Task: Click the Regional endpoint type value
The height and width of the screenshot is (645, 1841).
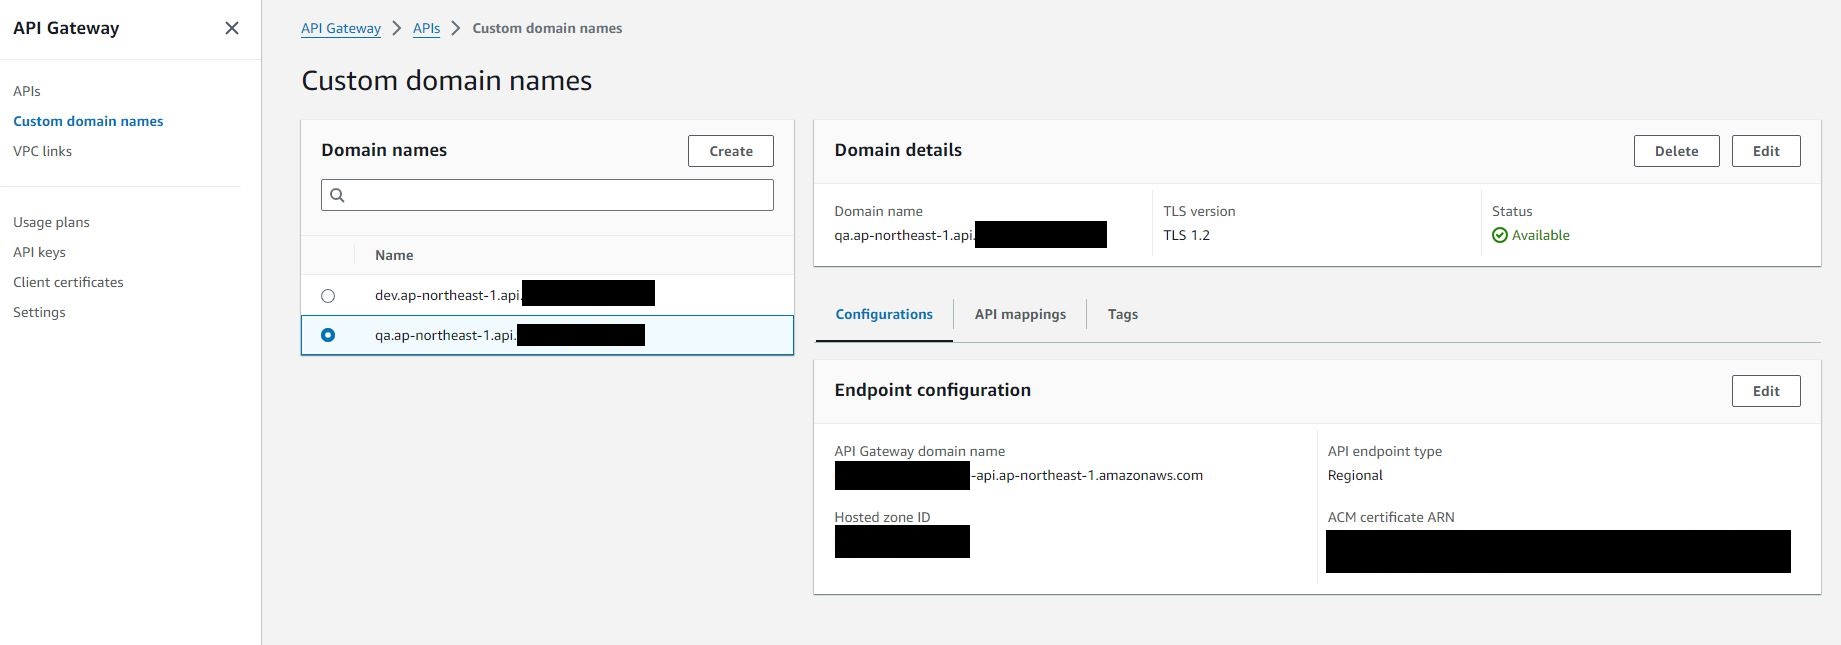Action: 1355,475
